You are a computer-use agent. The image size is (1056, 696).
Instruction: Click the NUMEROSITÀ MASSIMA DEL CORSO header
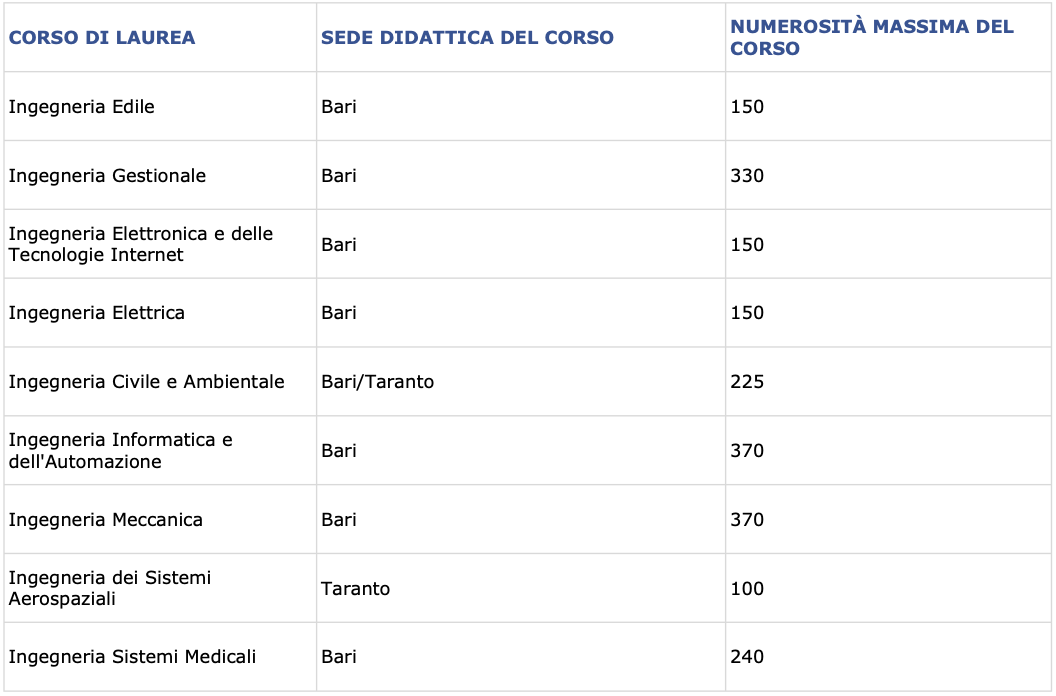click(871, 38)
